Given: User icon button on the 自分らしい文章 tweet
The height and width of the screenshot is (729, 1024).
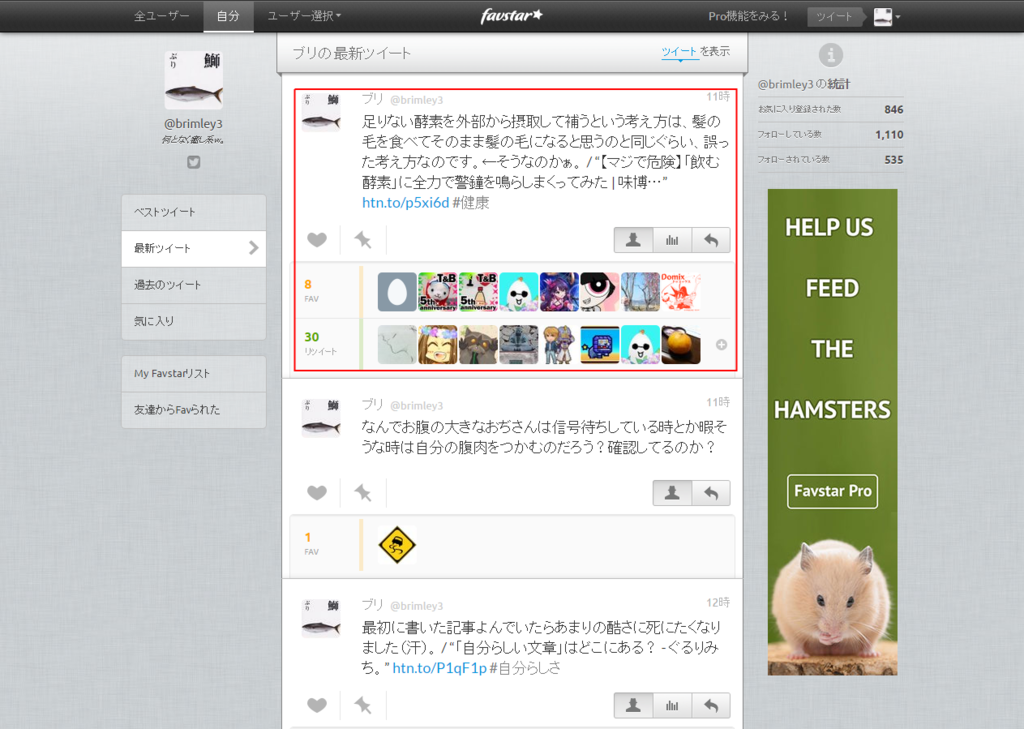Looking at the screenshot, I should tap(633, 705).
